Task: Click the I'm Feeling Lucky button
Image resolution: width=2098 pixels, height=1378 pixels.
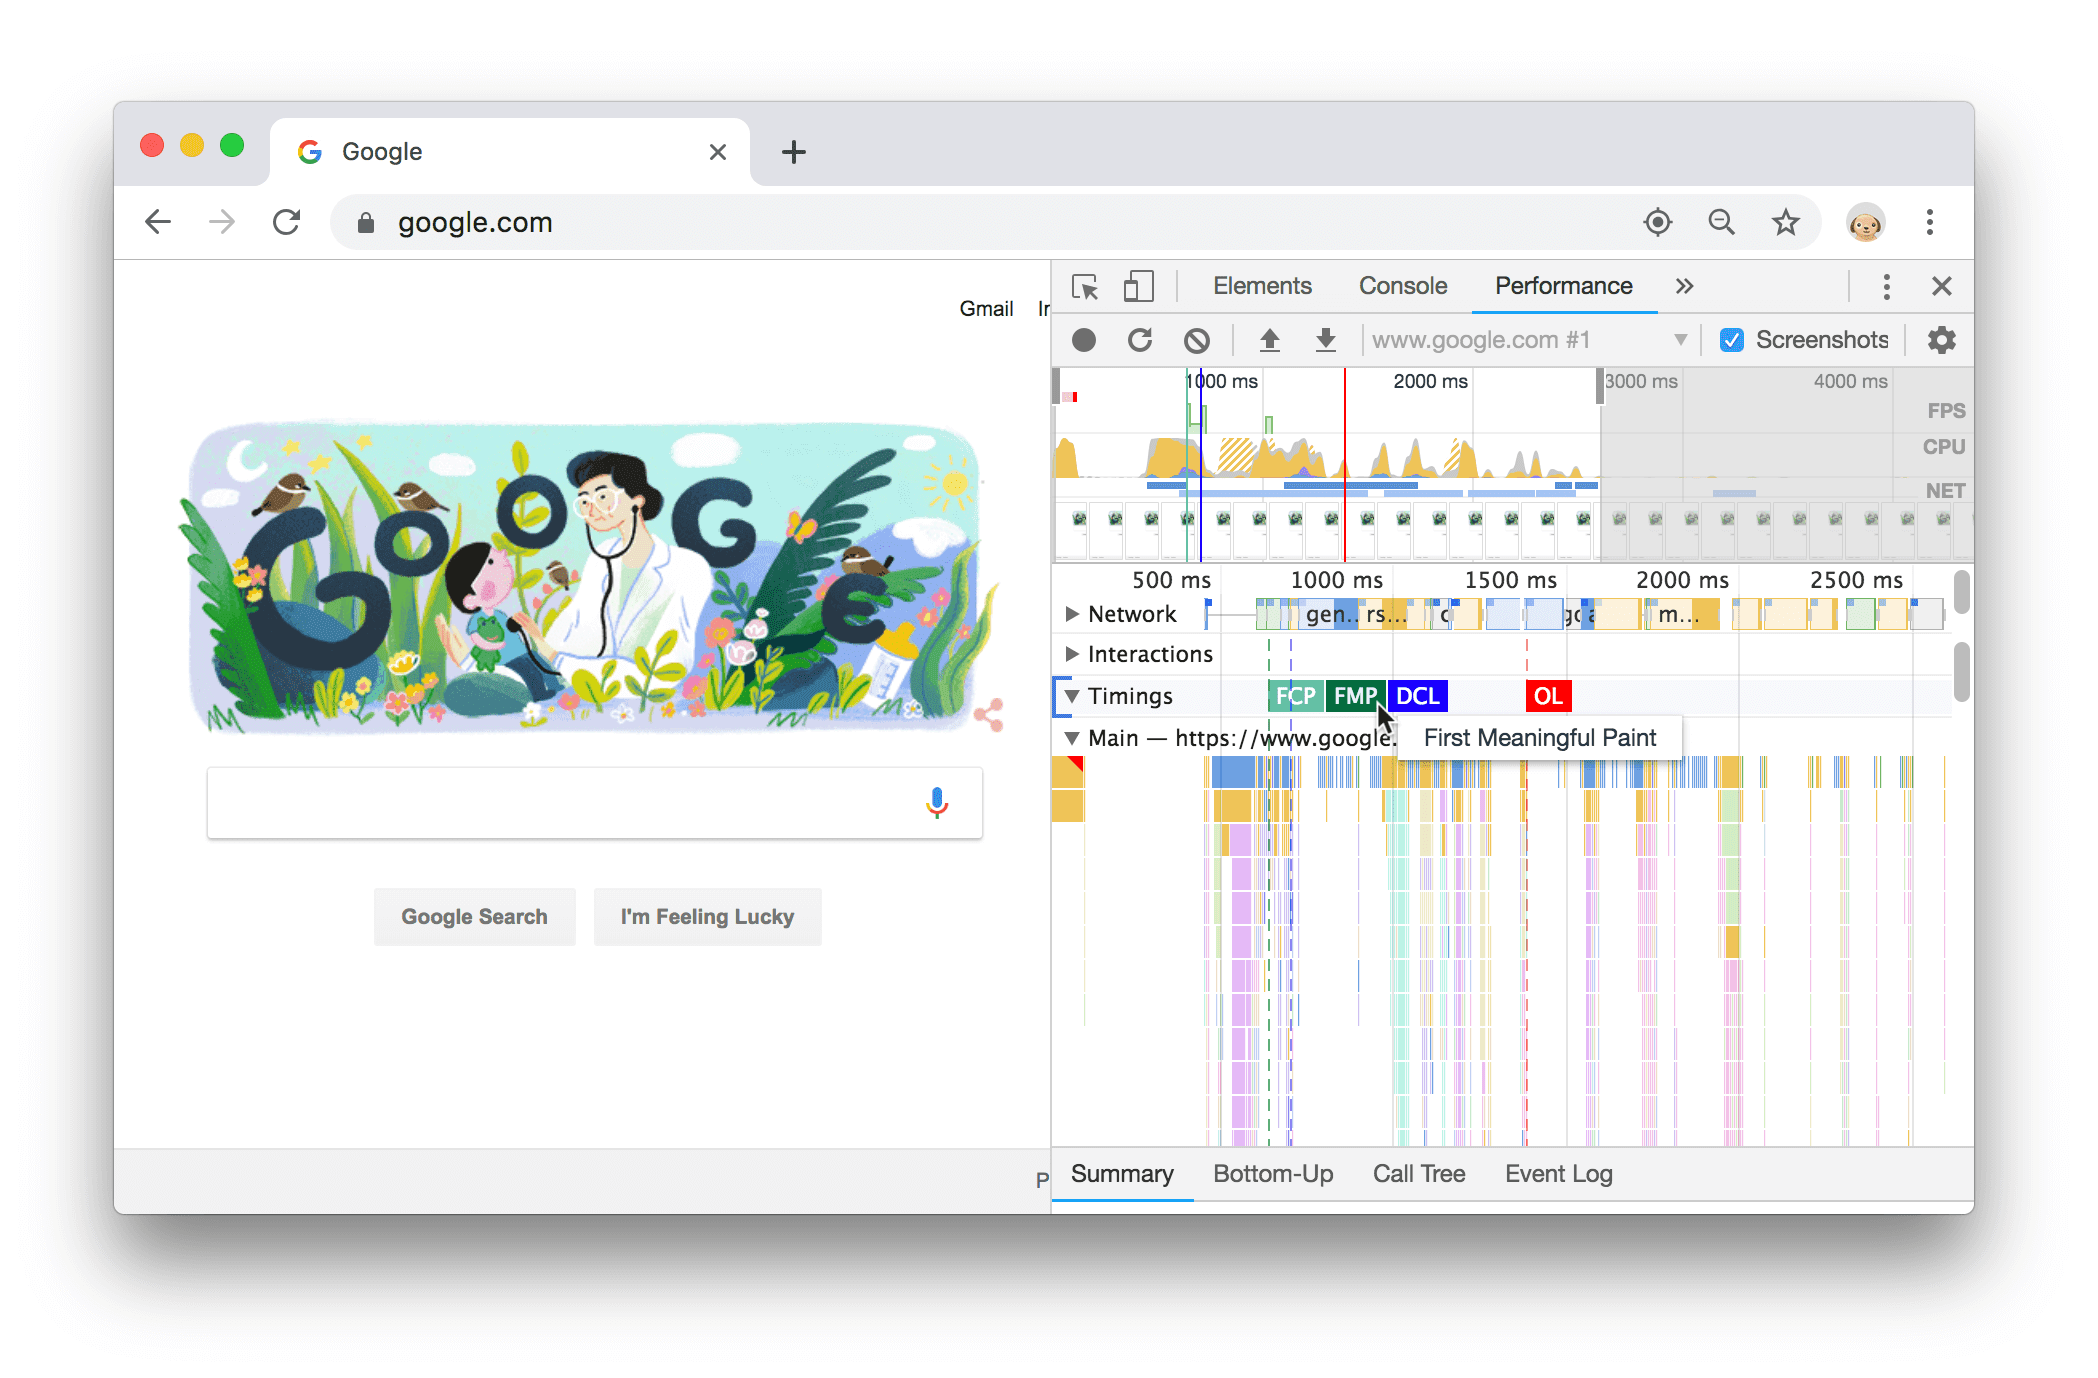Action: (708, 917)
